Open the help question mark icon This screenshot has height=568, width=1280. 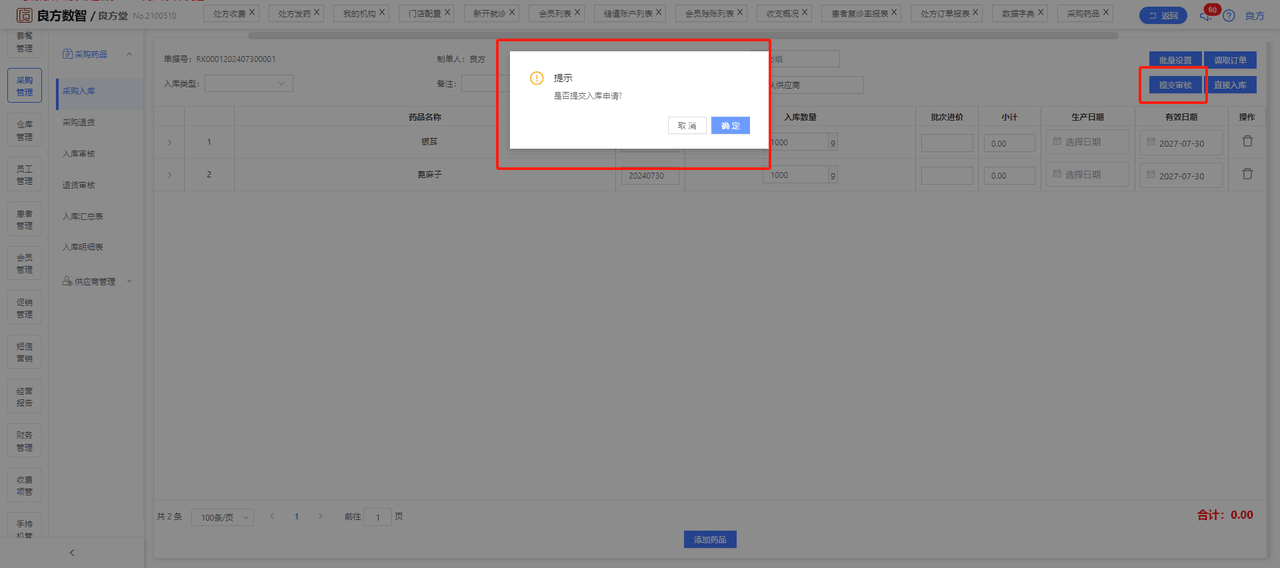(x=1229, y=16)
